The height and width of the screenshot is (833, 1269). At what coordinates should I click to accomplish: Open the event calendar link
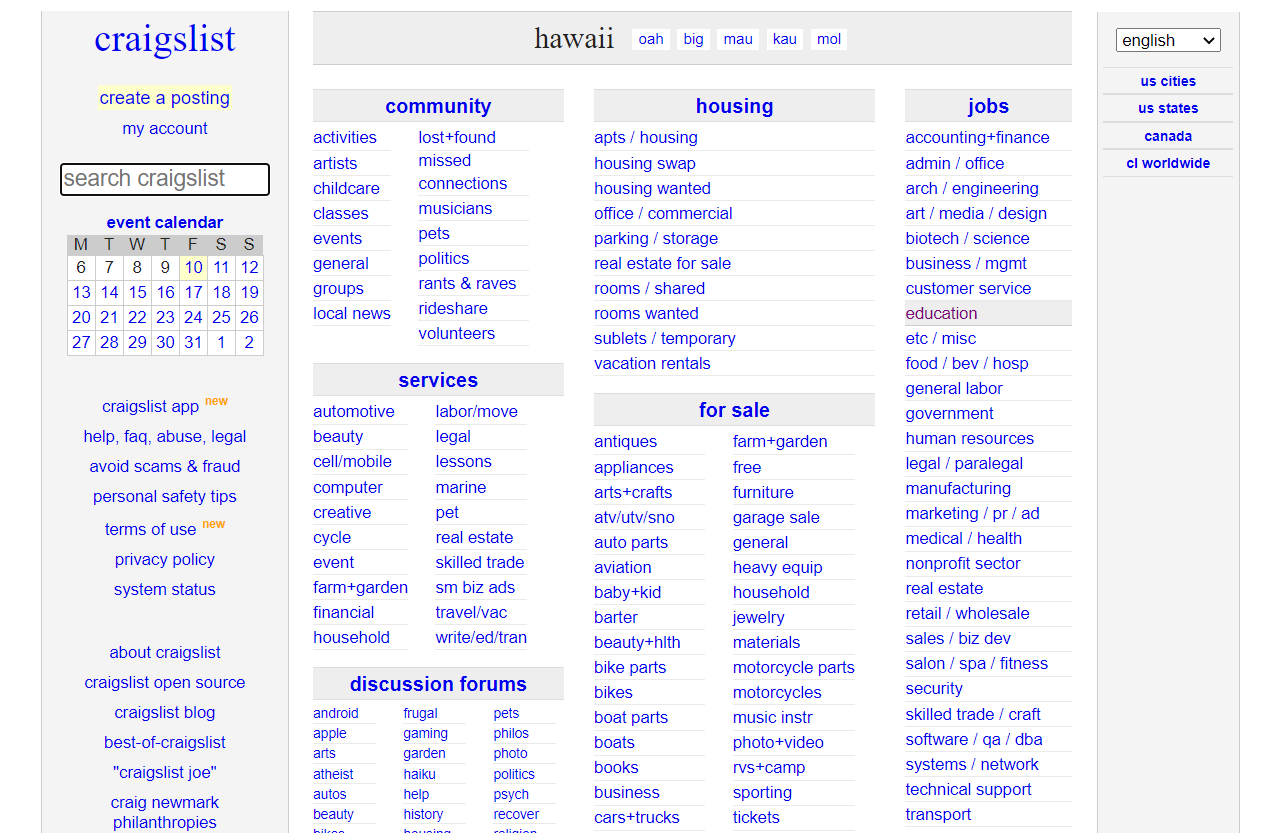(165, 222)
